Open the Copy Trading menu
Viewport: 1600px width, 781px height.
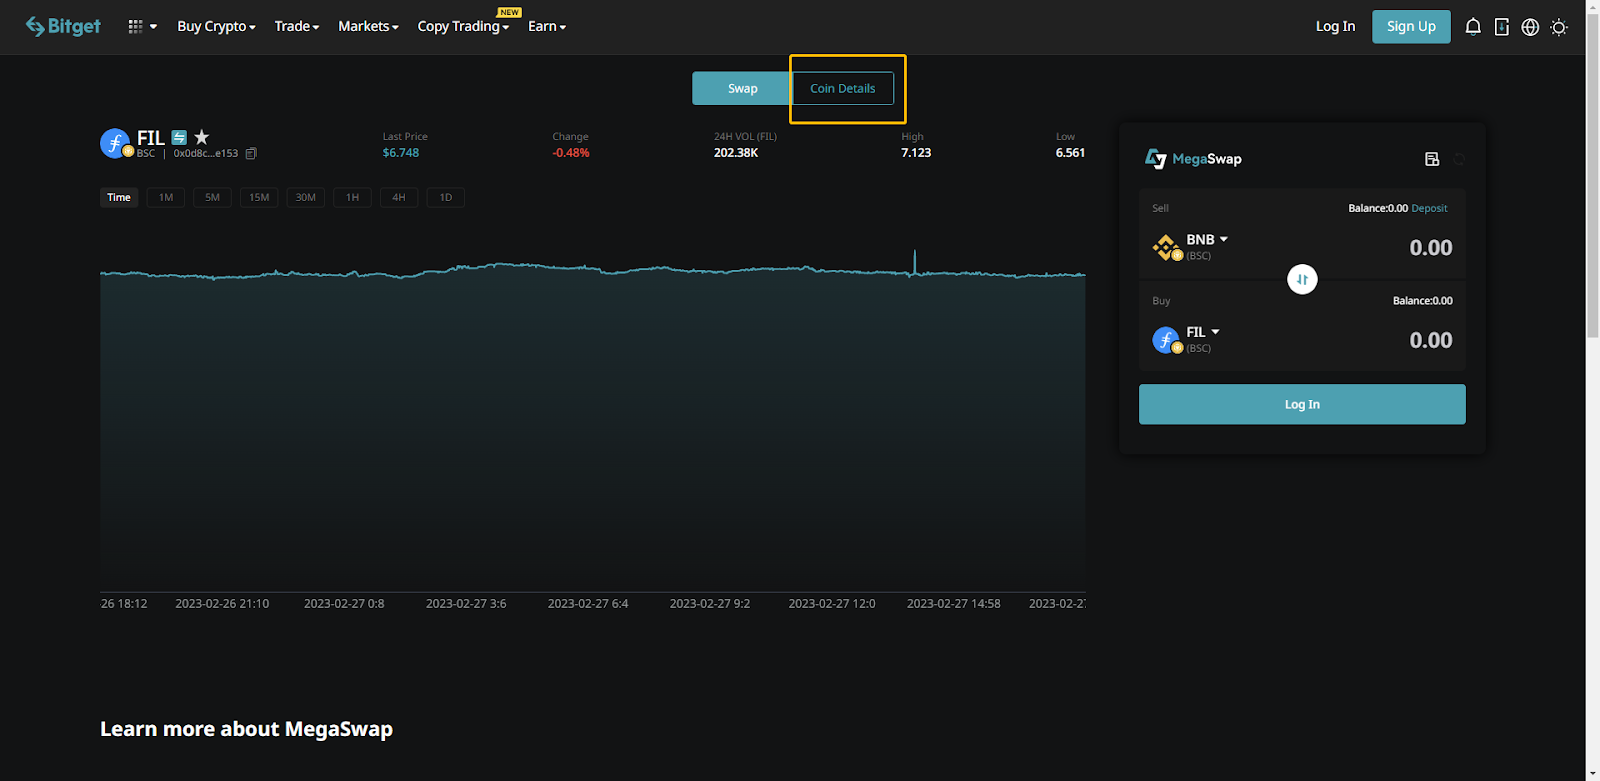pyautogui.click(x=463, y=27)
